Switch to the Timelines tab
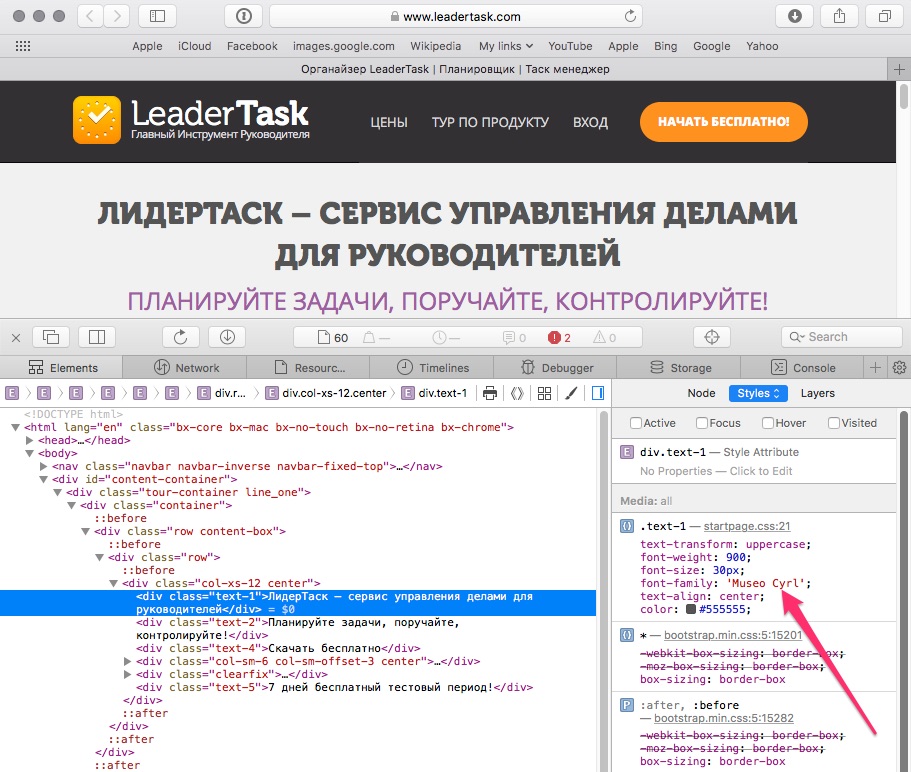This screenshot has width=911, height=772. (432, 368)
